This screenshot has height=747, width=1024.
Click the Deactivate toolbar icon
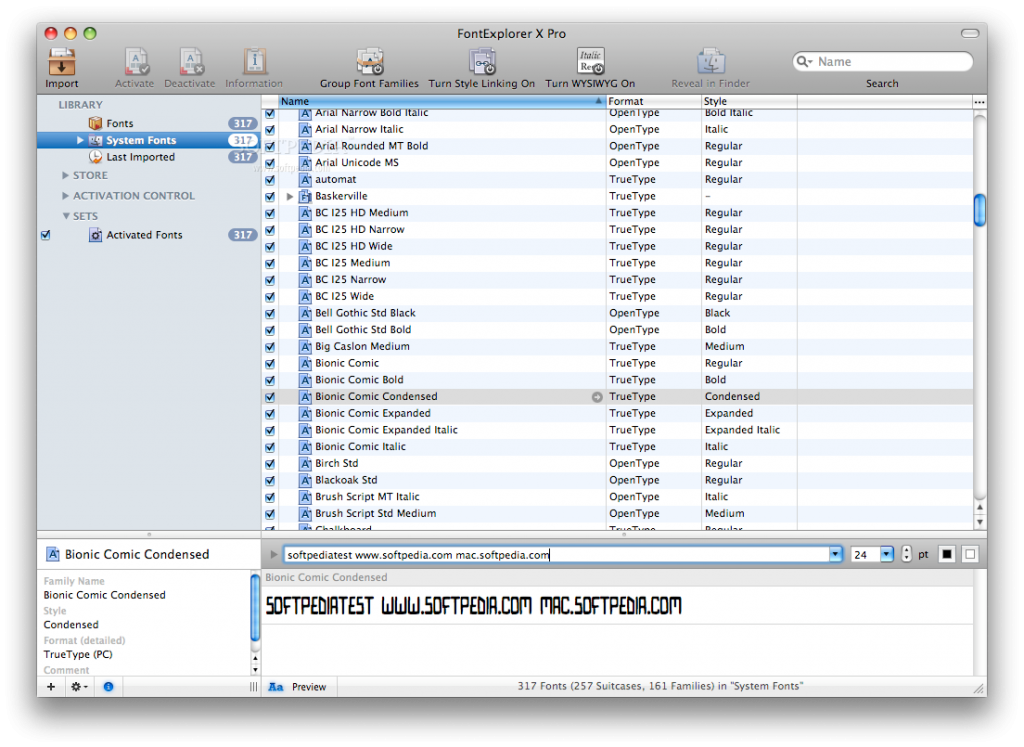190,62
